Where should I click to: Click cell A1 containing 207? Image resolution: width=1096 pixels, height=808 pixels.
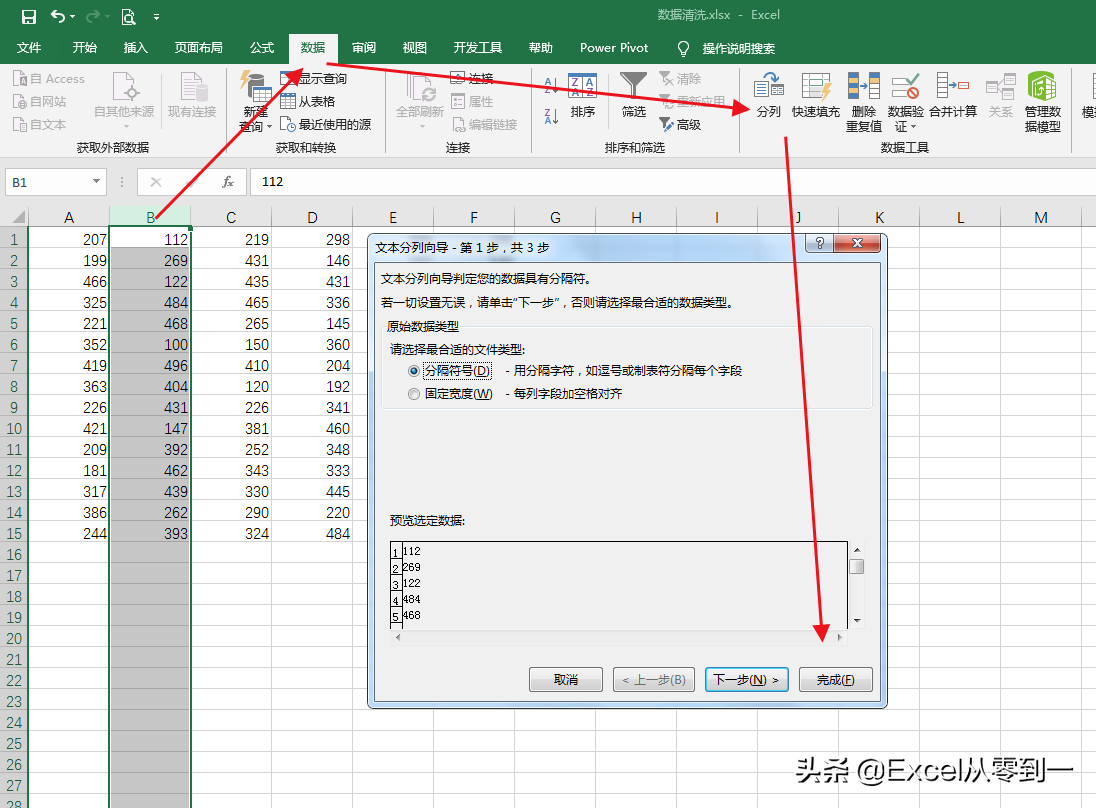68,240
